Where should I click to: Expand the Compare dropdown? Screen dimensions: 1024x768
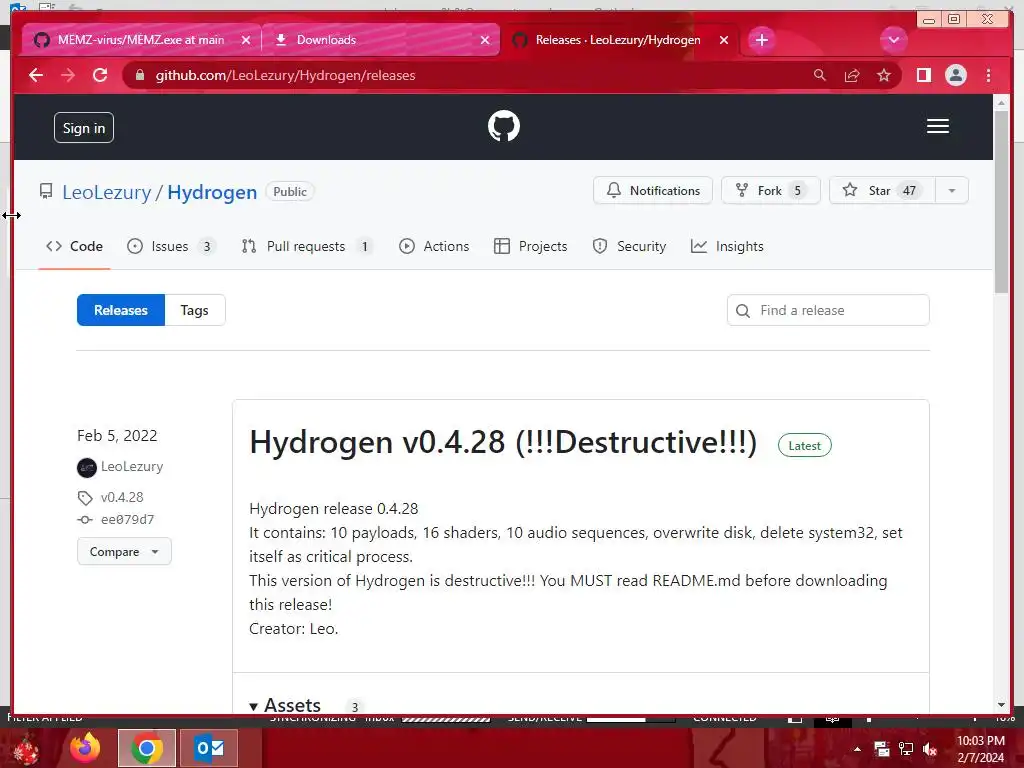tap(124, 552)
